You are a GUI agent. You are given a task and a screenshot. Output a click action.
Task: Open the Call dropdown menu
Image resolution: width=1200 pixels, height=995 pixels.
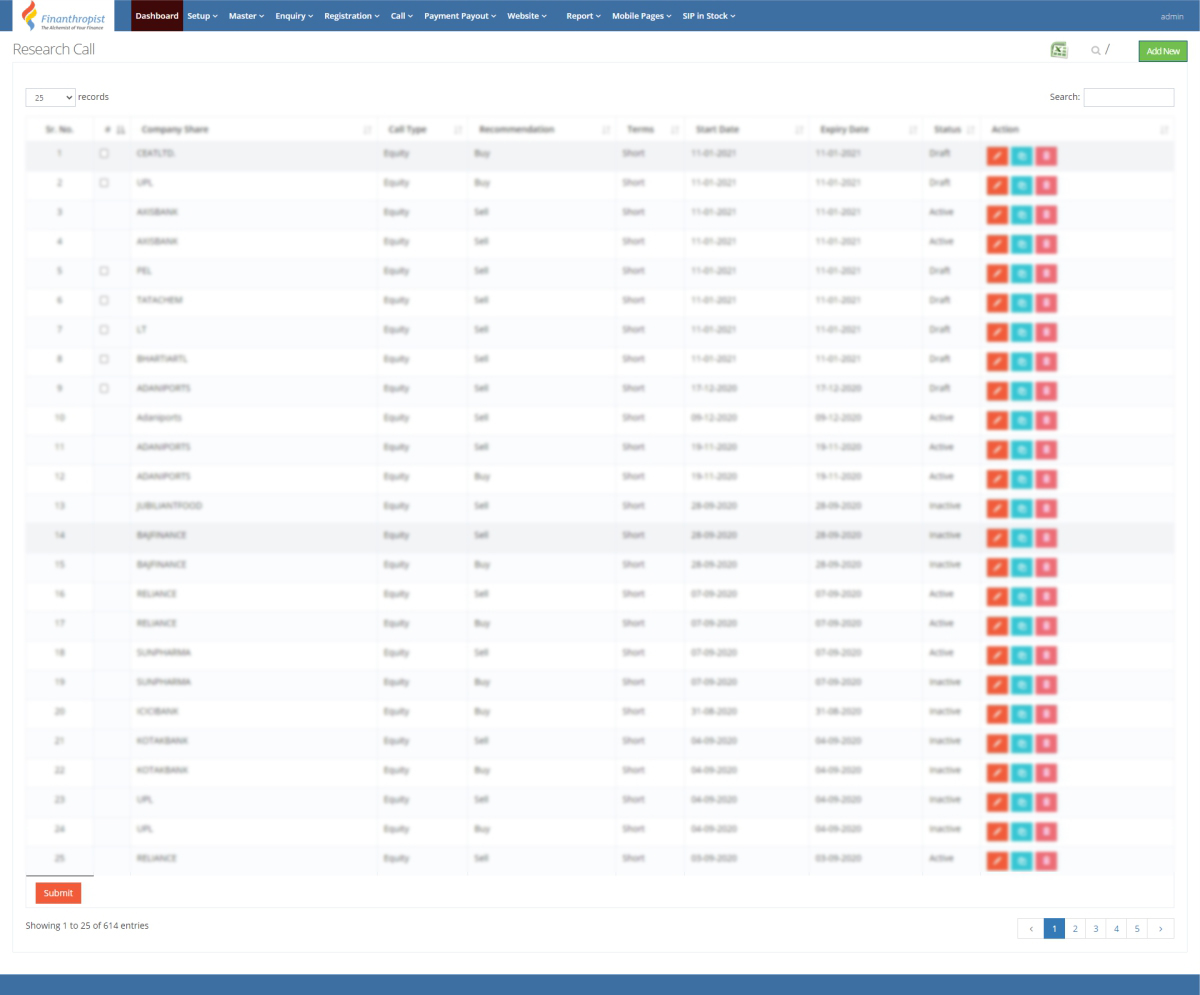402,16
